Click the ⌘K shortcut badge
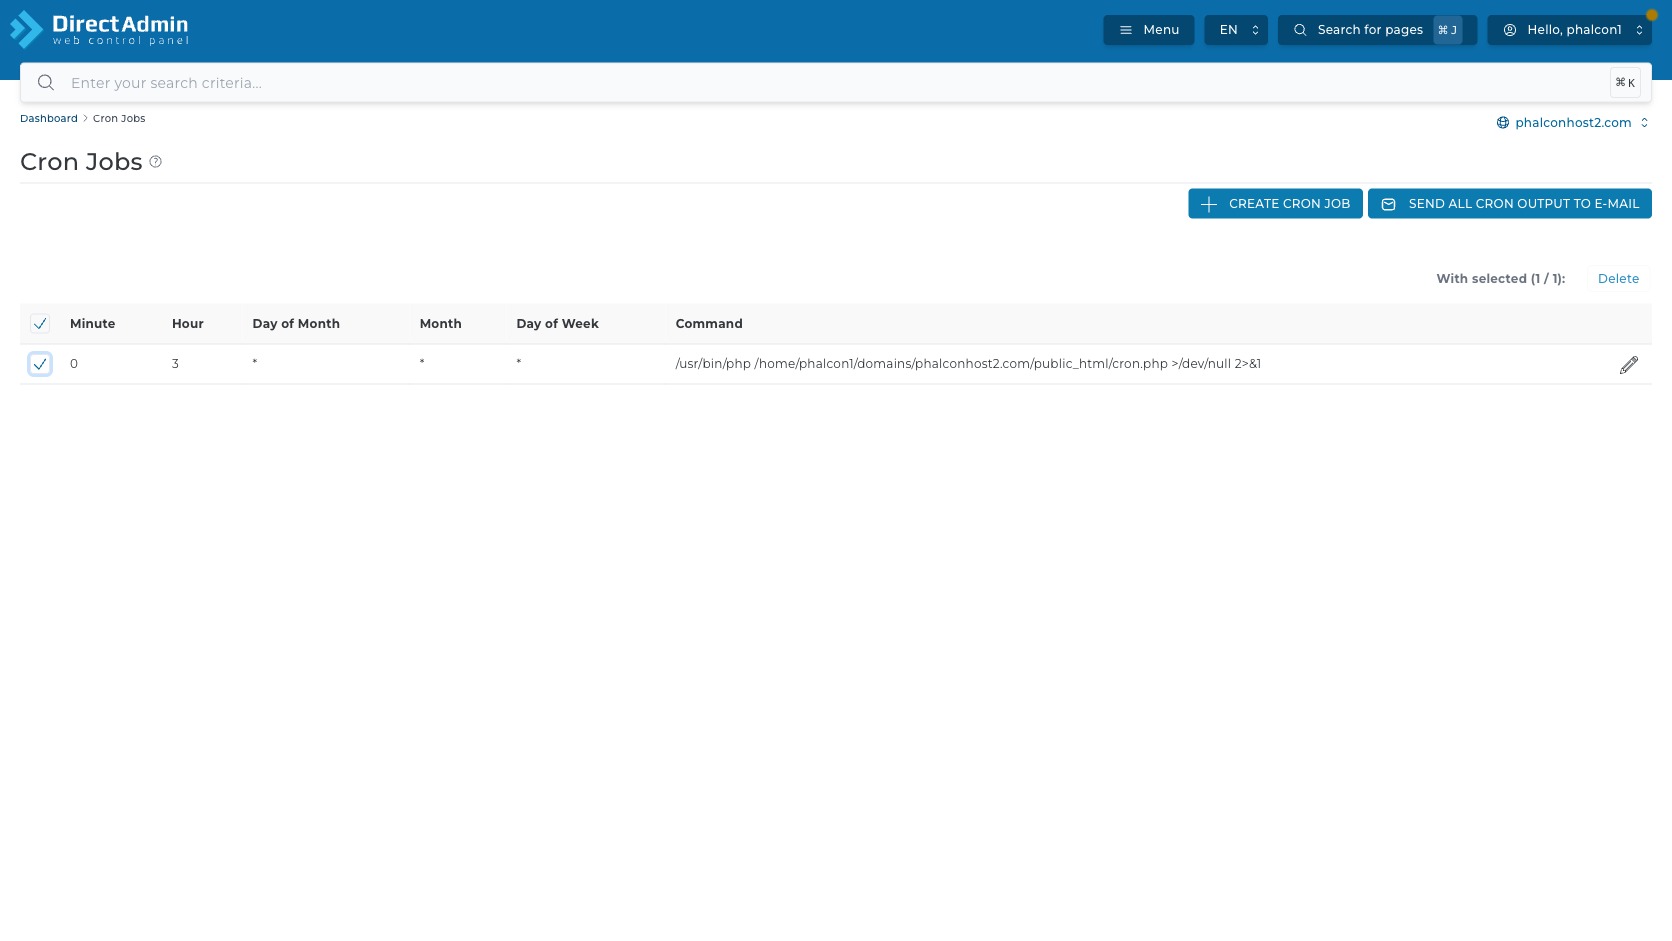 (x=1625, y=83)
